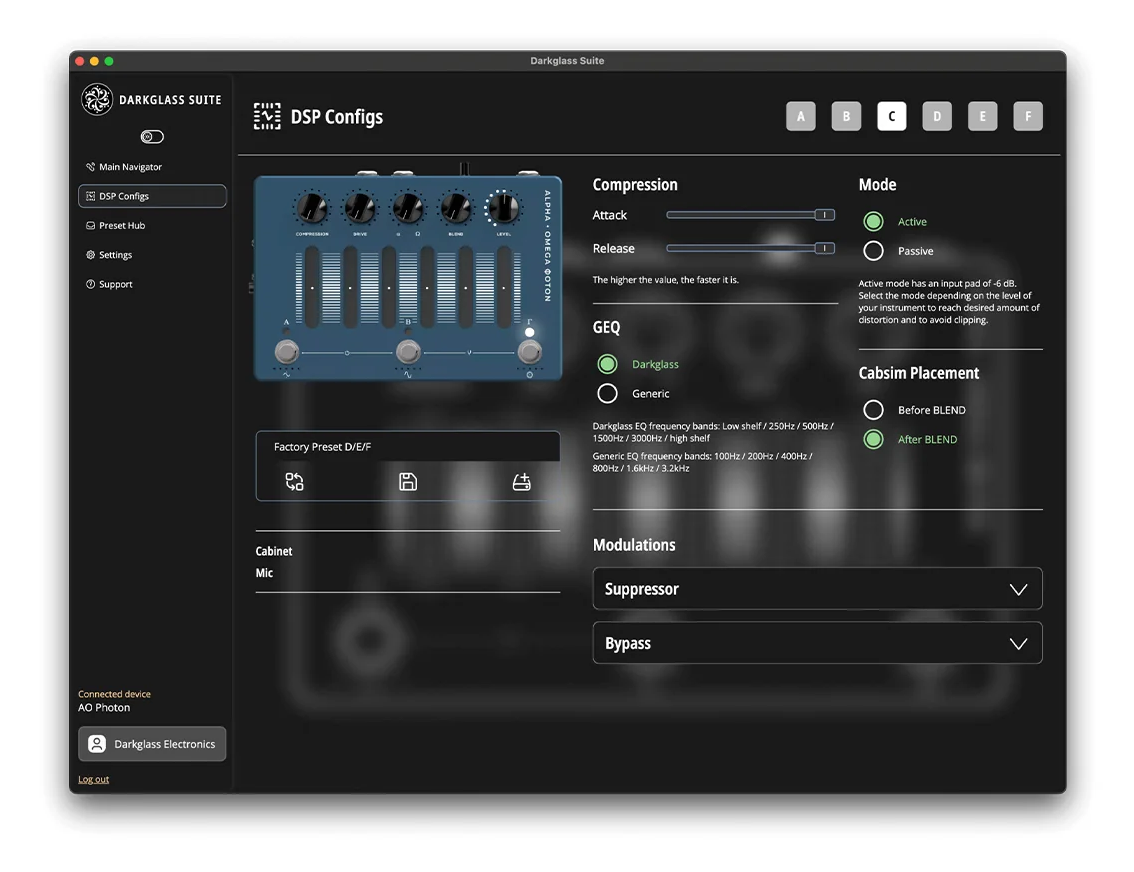This screenshot has width=1134, height=872.
Task: Switch to preset slot B
Action: point(846,116)
